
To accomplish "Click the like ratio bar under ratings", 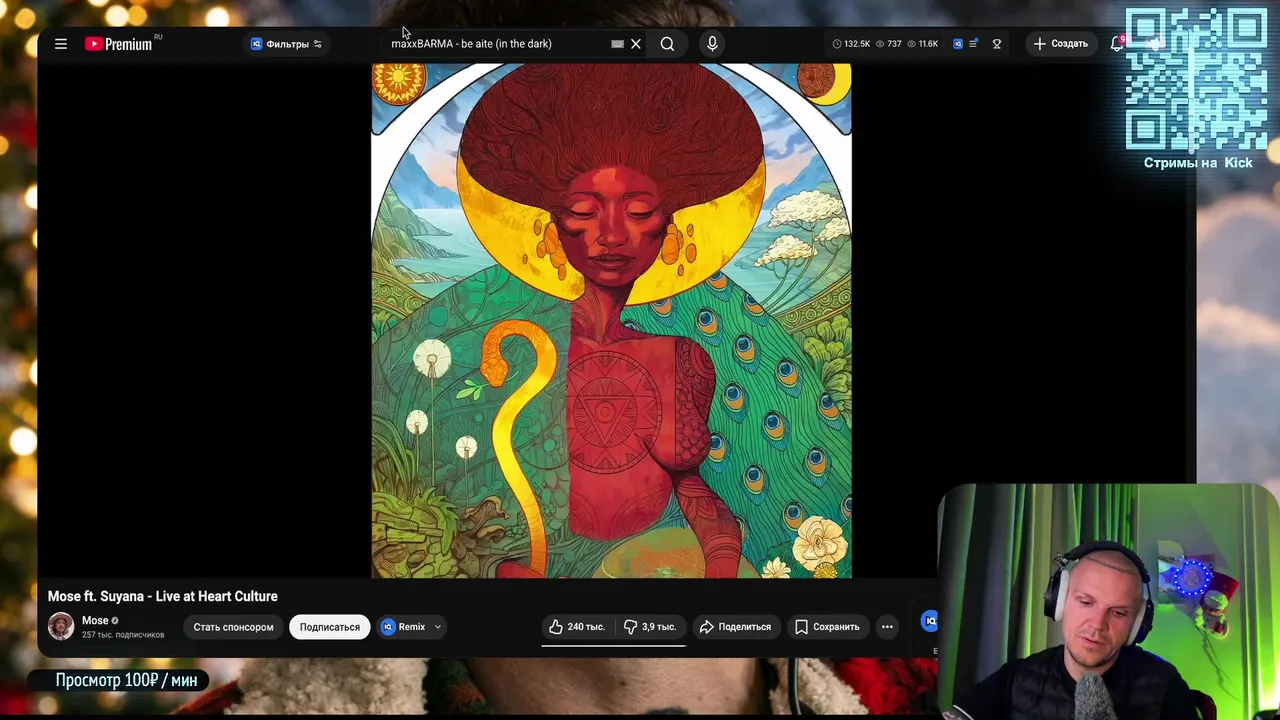I will pyautogui.click(x=613, y=646).
